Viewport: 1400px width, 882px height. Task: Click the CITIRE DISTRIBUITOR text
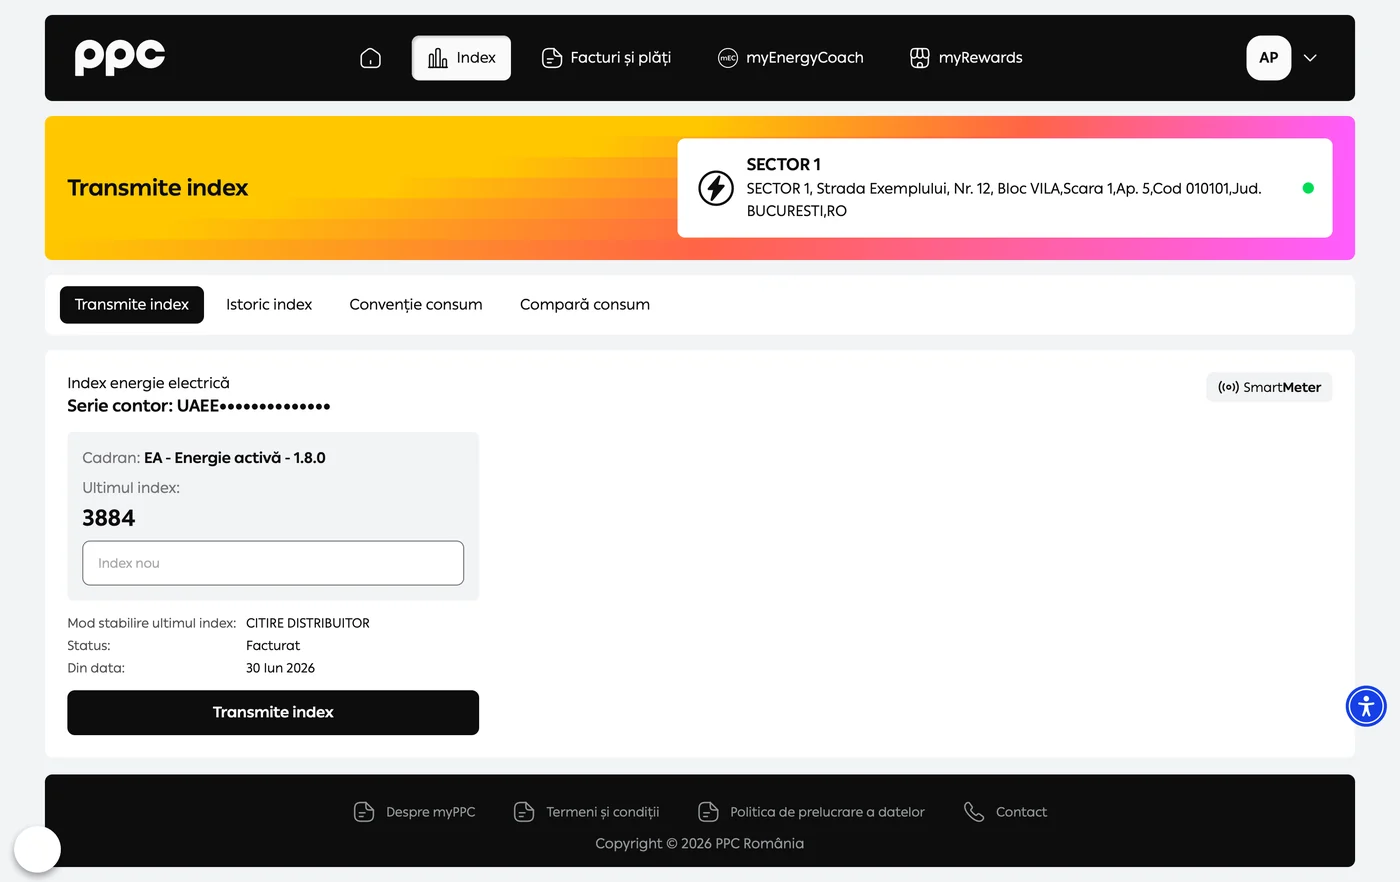(x=308, y=623)
